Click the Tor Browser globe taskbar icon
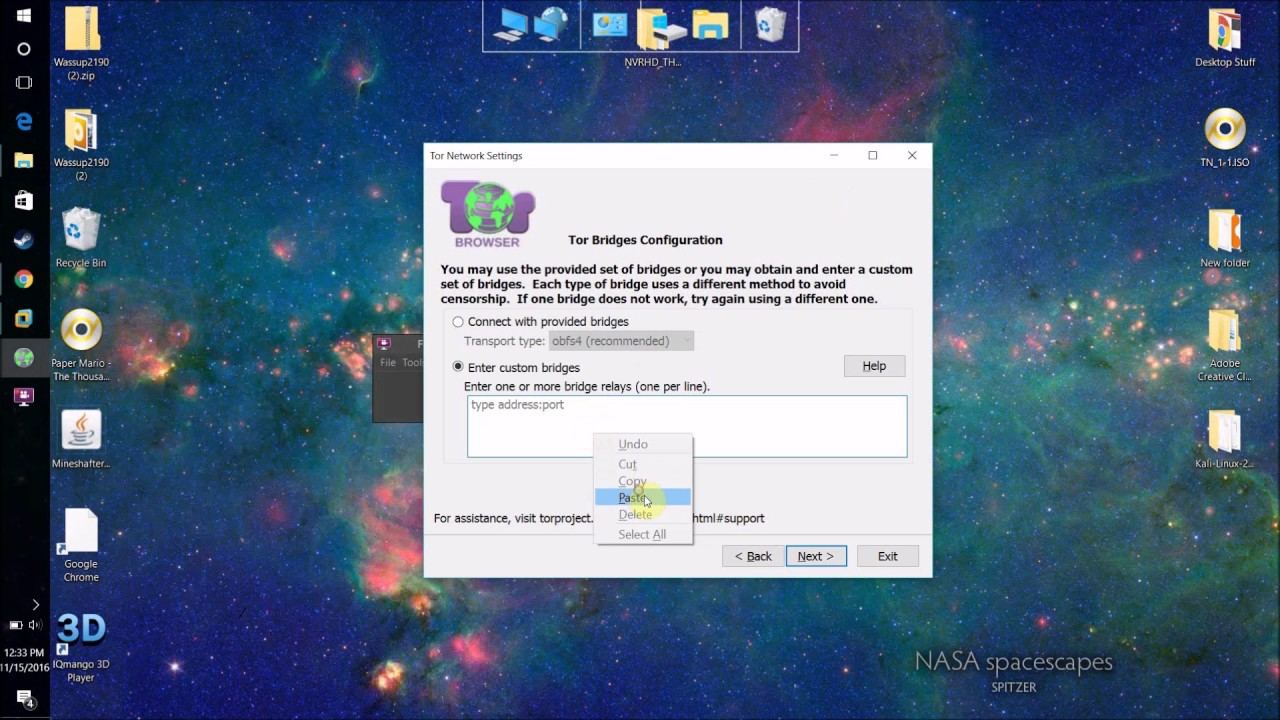Image resolution: width=1280 pixels, height=720 pixels. pyautogui.click(x=24, y=357)
